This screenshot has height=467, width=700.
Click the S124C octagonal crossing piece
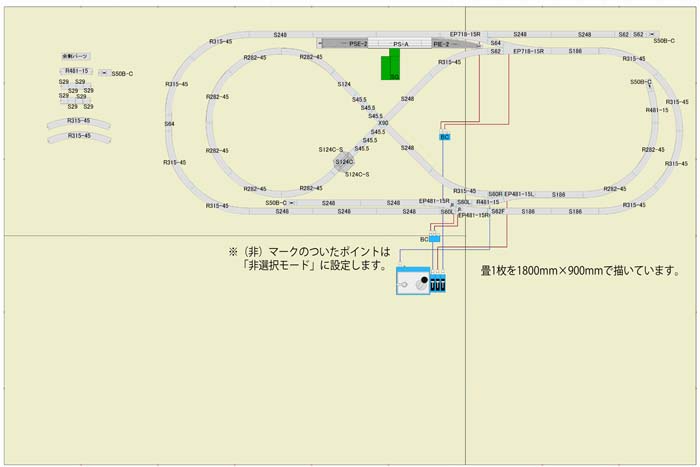343,161
